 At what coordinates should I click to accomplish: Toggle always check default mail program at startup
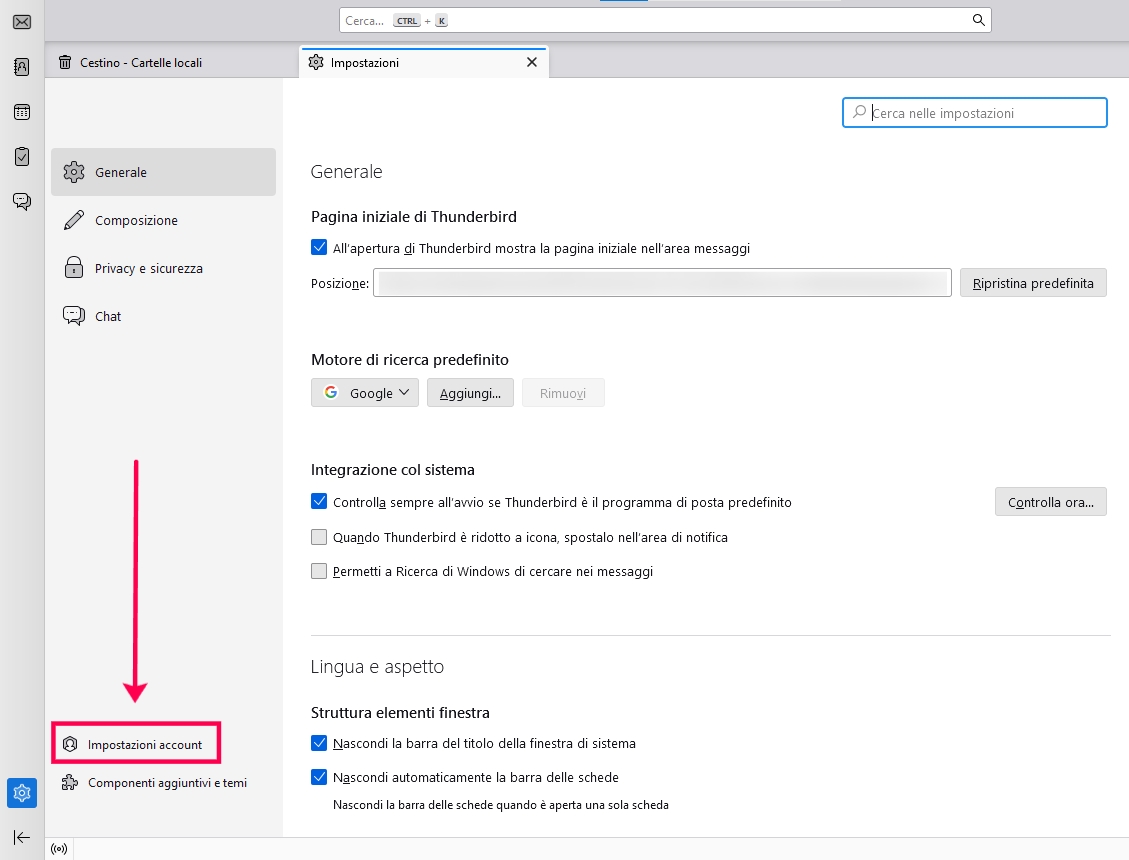(x=319, y=501)
